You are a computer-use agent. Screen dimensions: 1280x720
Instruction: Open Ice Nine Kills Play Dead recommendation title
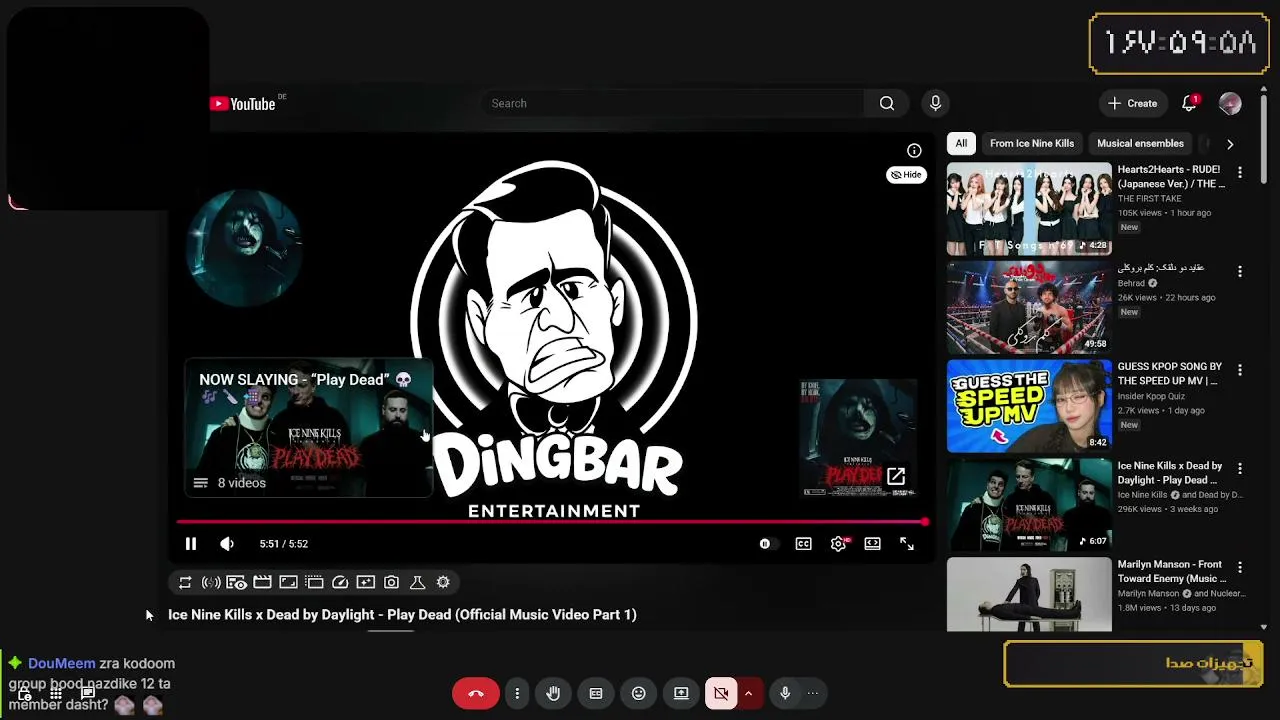pyautogui.click(x=1170, y=473)
